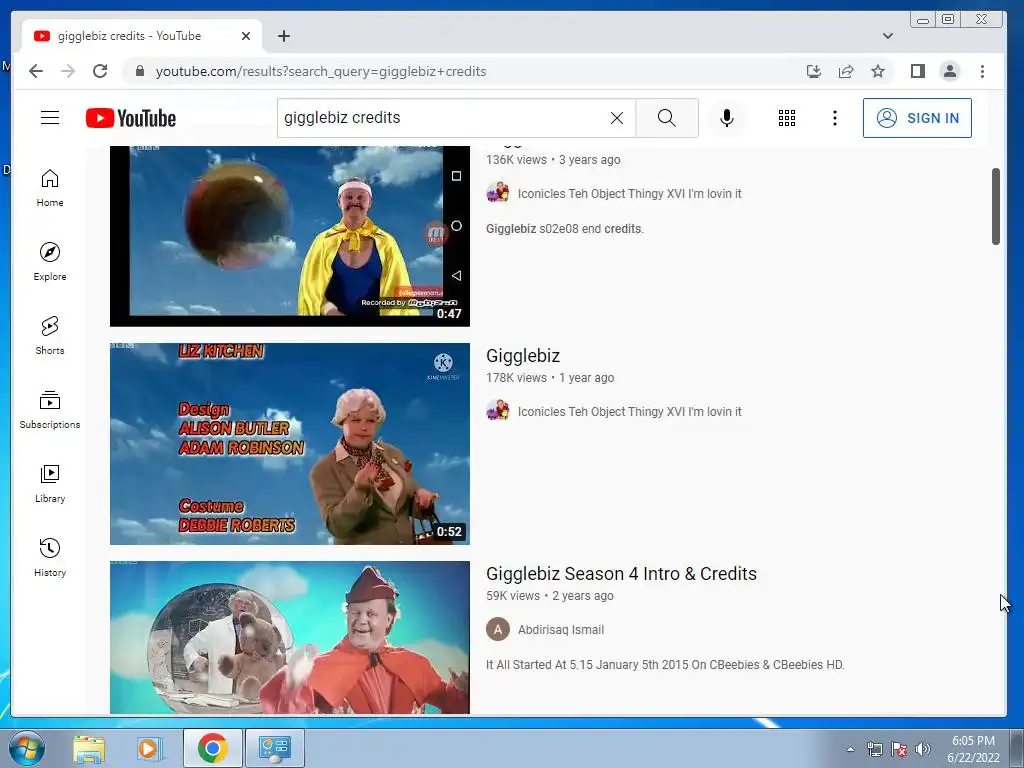
Task: Open the 0:47 video thumbnail
Action: point(289,236)
